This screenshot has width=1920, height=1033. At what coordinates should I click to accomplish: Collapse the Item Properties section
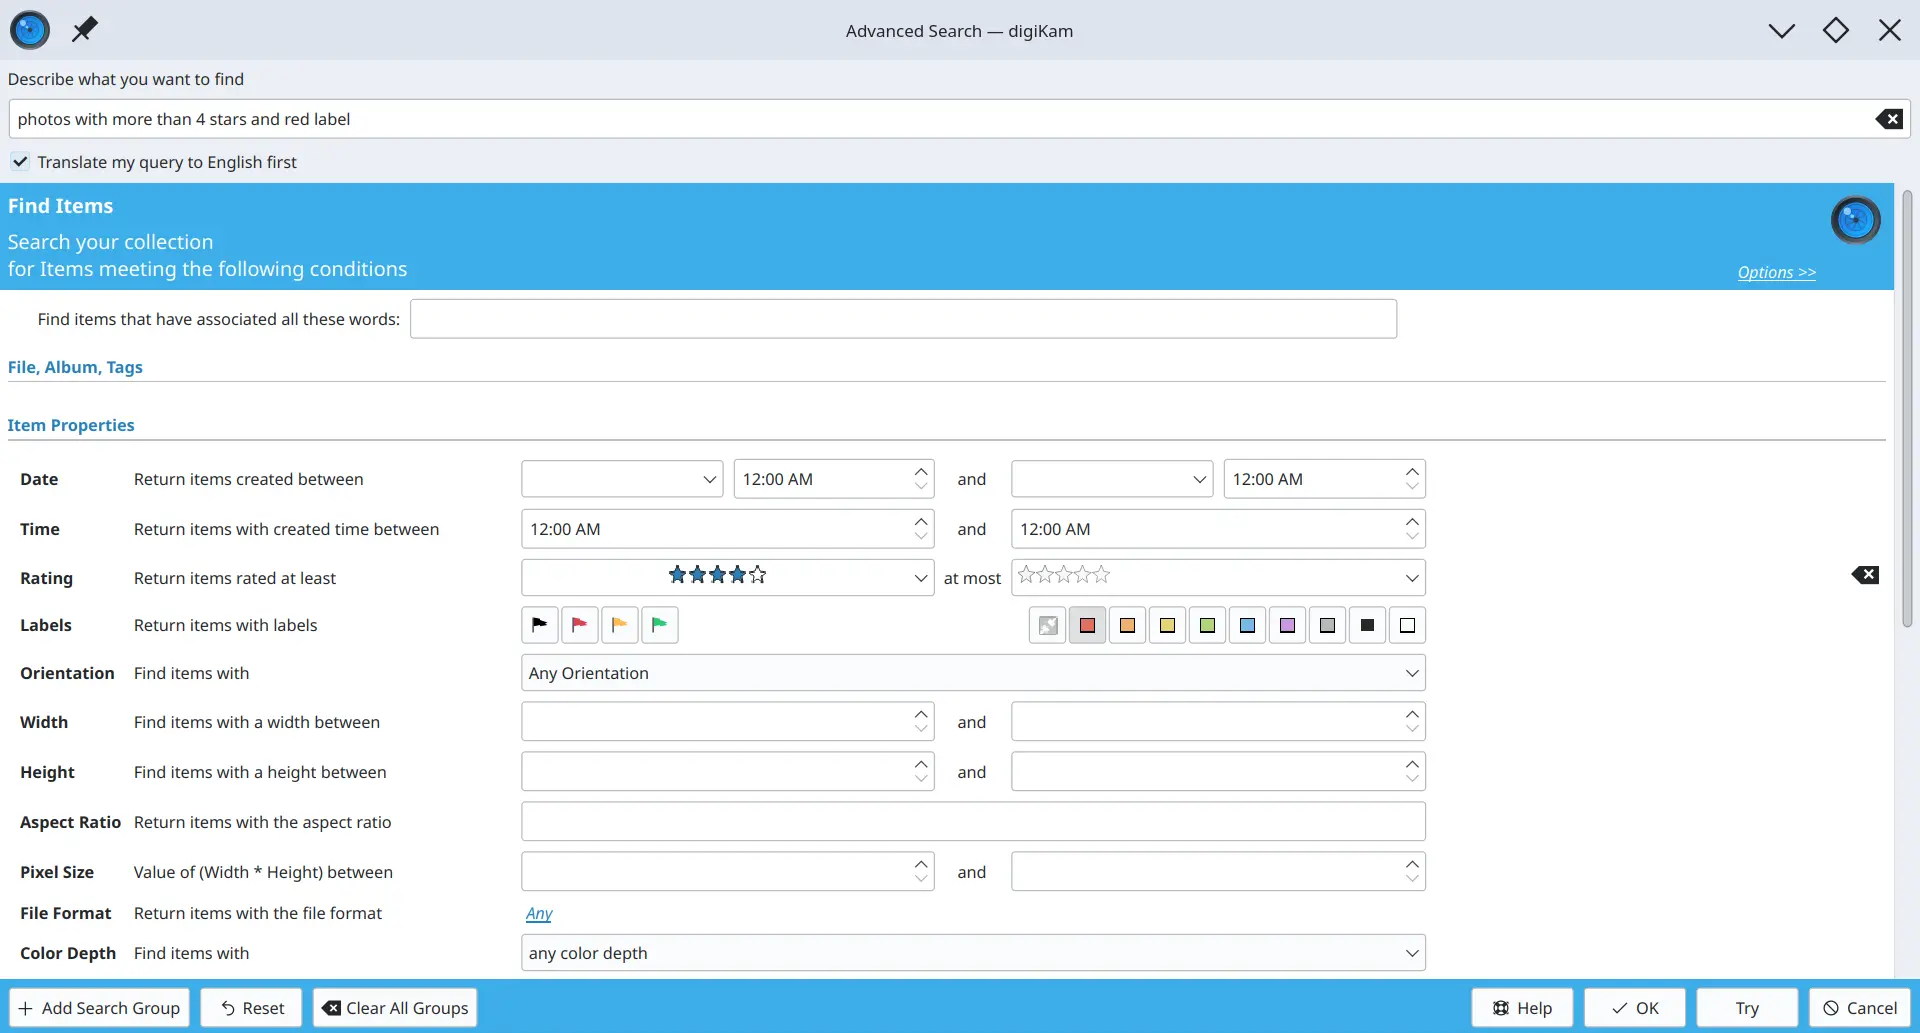pos(71,425)
